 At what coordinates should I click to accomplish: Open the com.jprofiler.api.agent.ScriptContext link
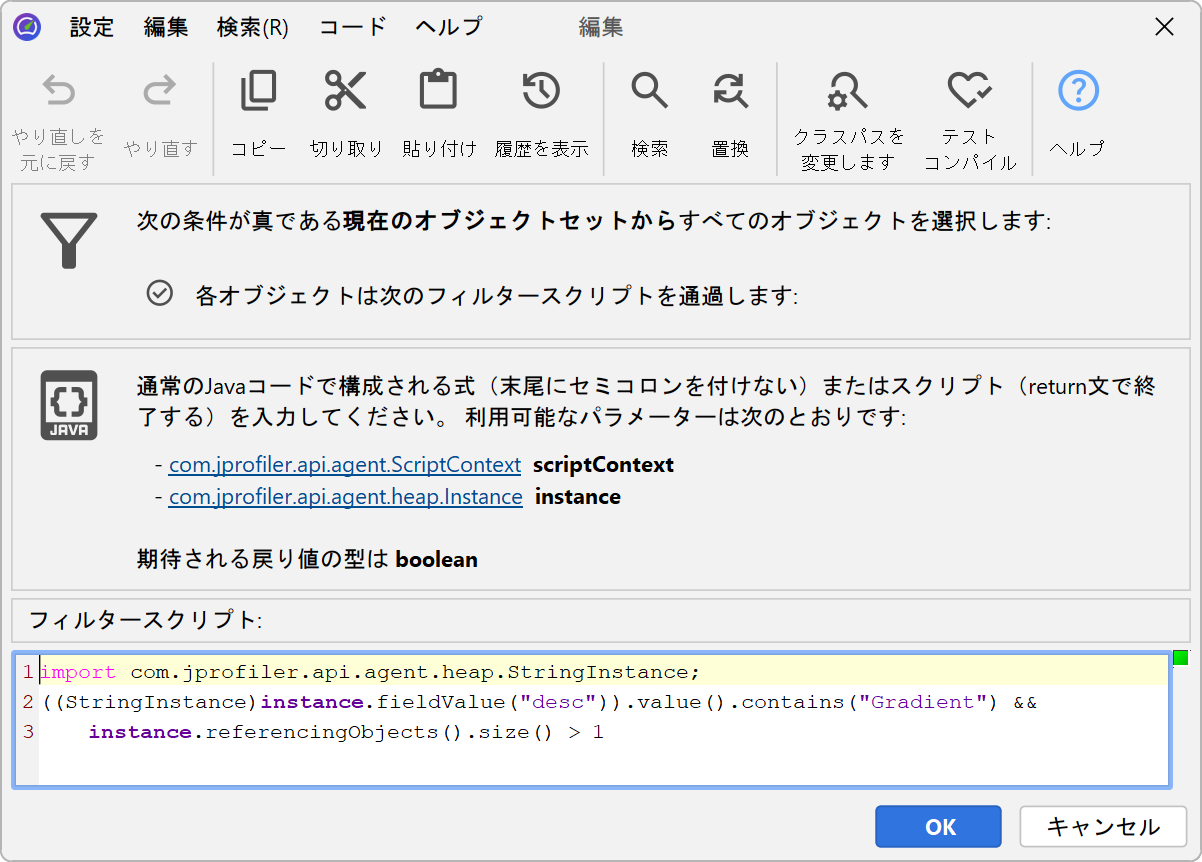[345, 465]
